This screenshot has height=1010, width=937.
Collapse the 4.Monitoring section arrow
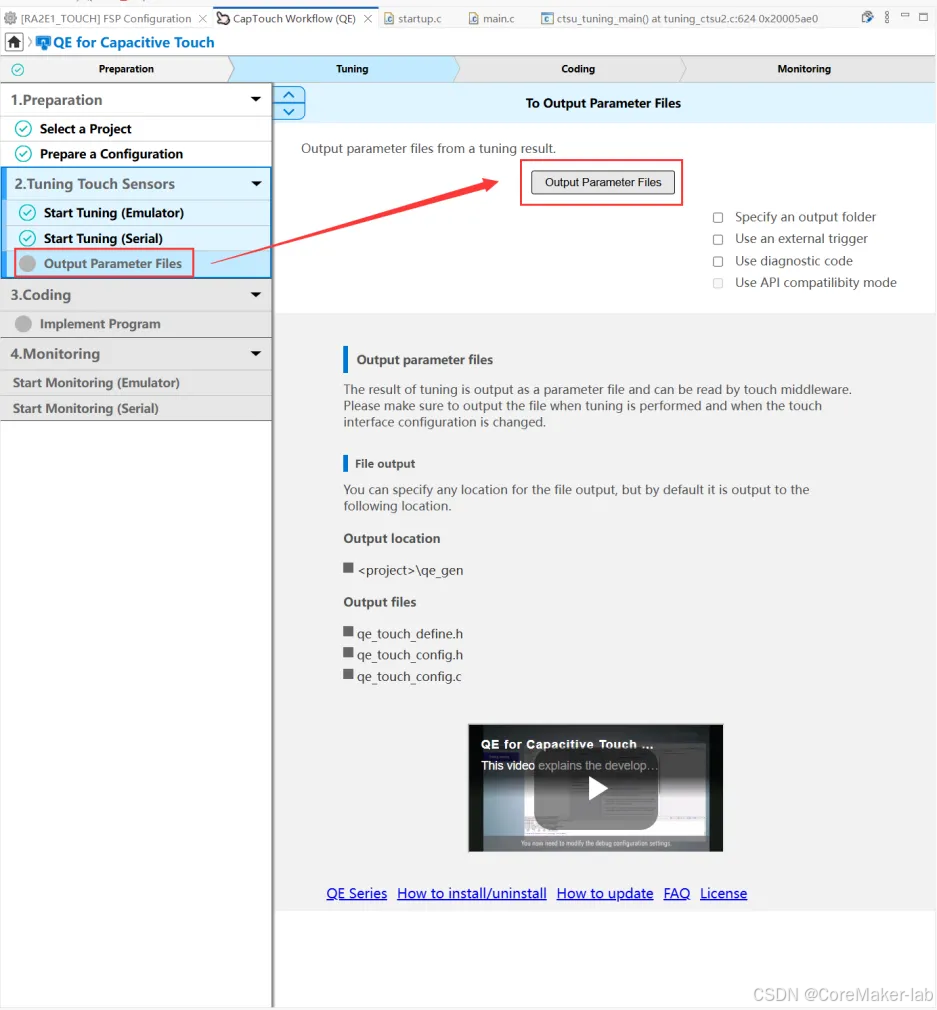click(x=256, y=354)
